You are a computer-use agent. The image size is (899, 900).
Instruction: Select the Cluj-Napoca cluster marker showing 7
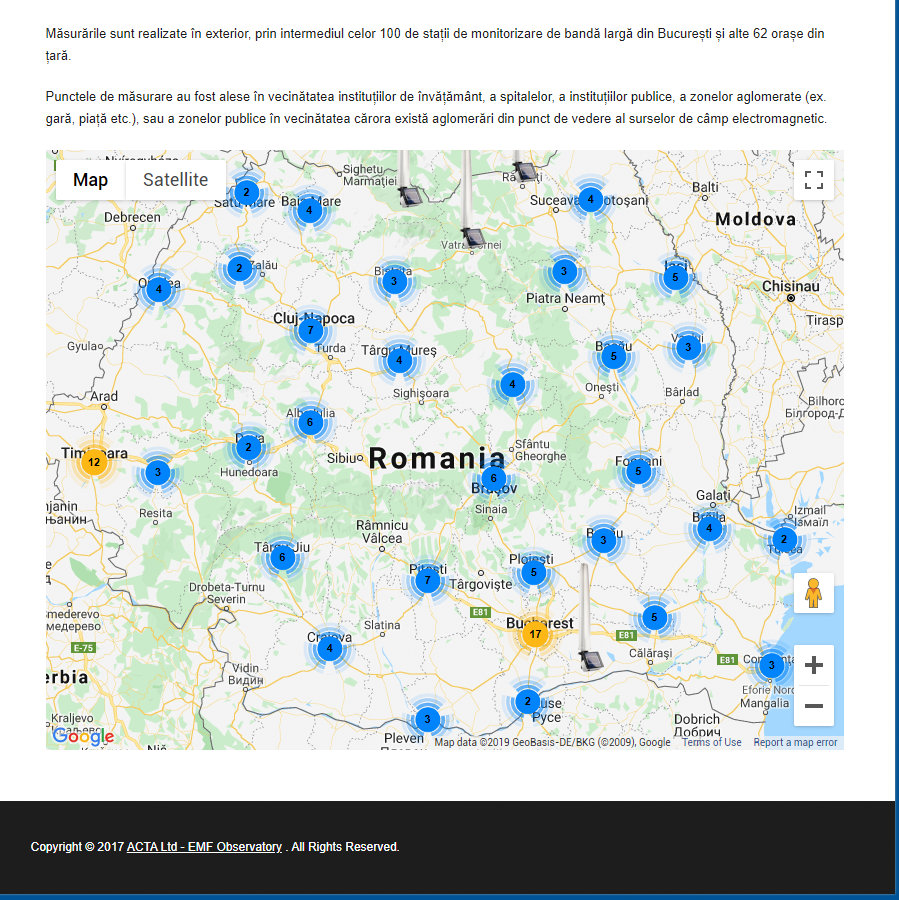[x=311, y=330]
